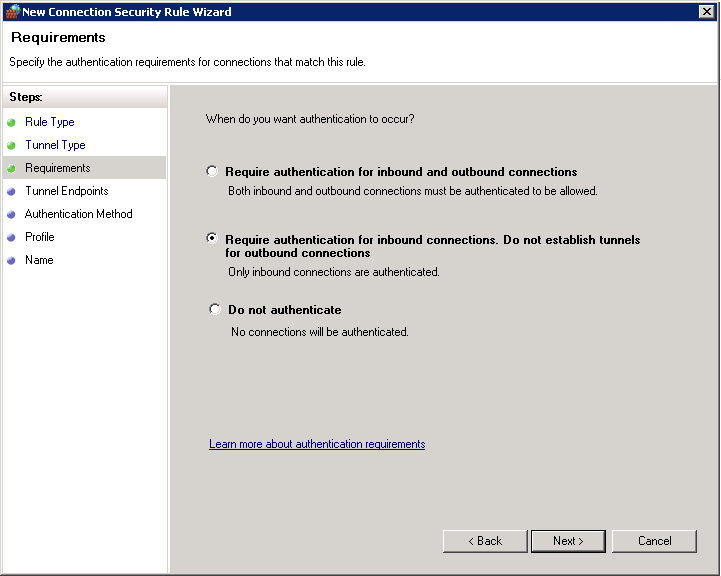Viewport: 721px width, 576px height.
Task: Select the Tunnel Endpoints step
Action: click(67, 191)
